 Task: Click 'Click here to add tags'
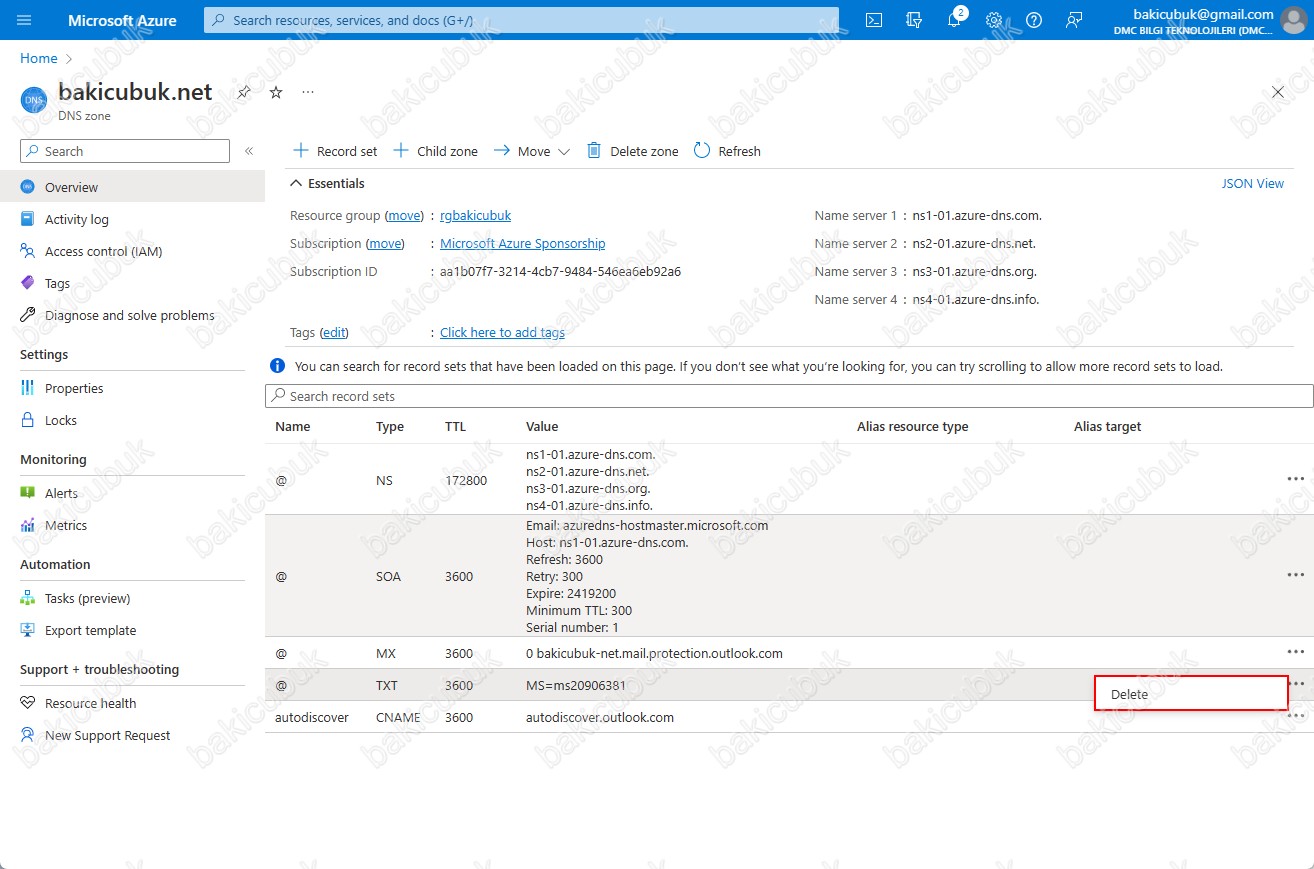click(502, 332)
